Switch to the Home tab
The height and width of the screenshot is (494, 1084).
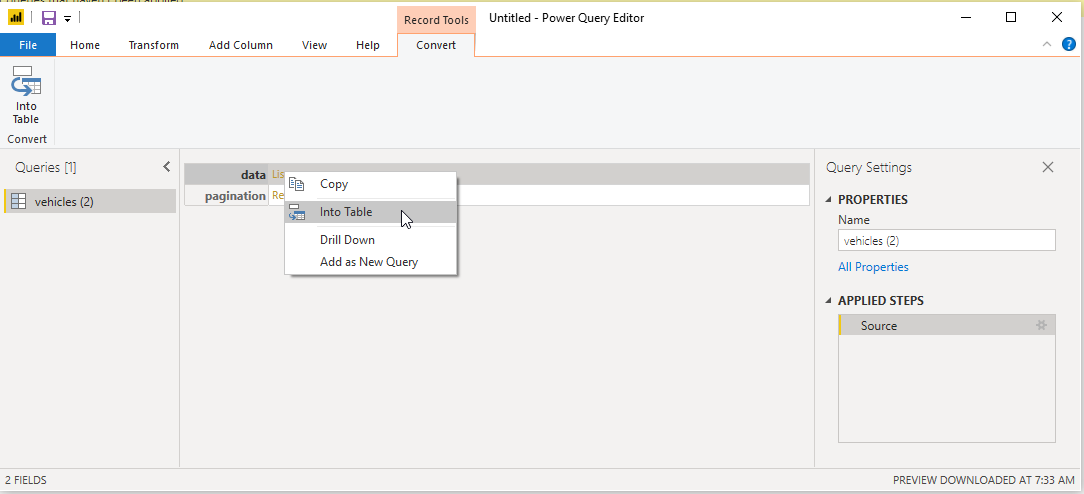(85, 45)
